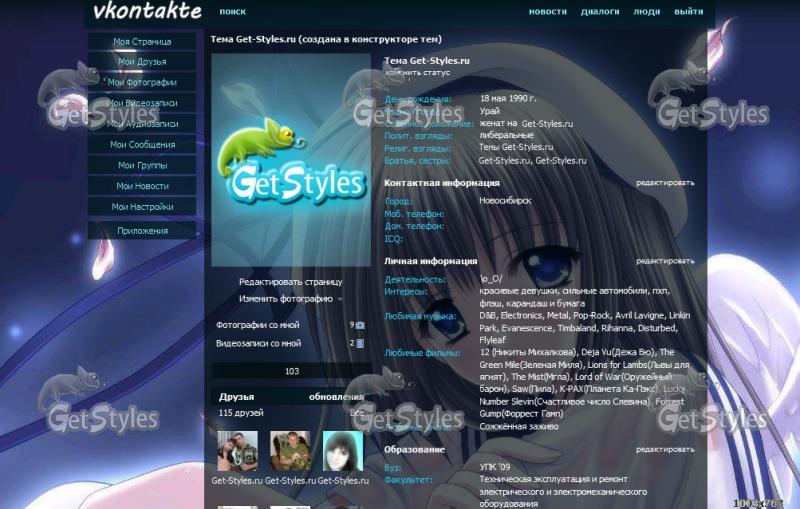800x509 pixels.
Task: Click the Редактировать страницу link
Action: click(291, 282)
